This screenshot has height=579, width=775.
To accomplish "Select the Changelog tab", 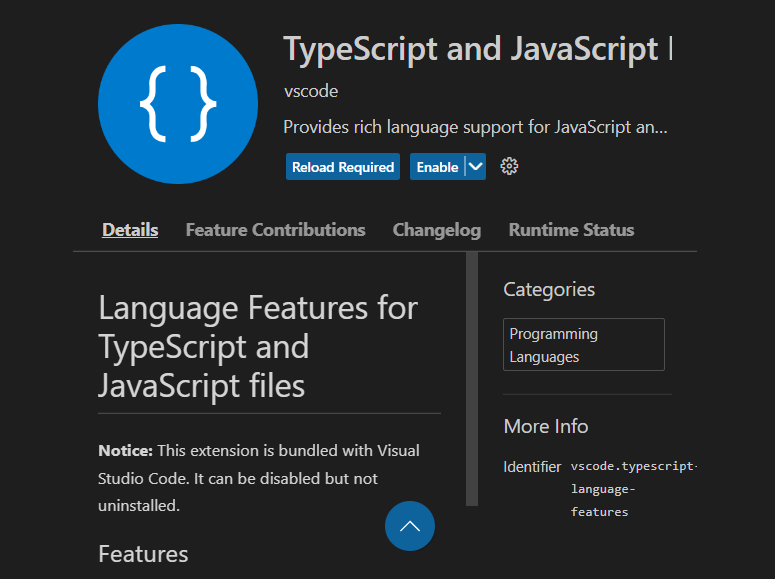I will point(436,230).
